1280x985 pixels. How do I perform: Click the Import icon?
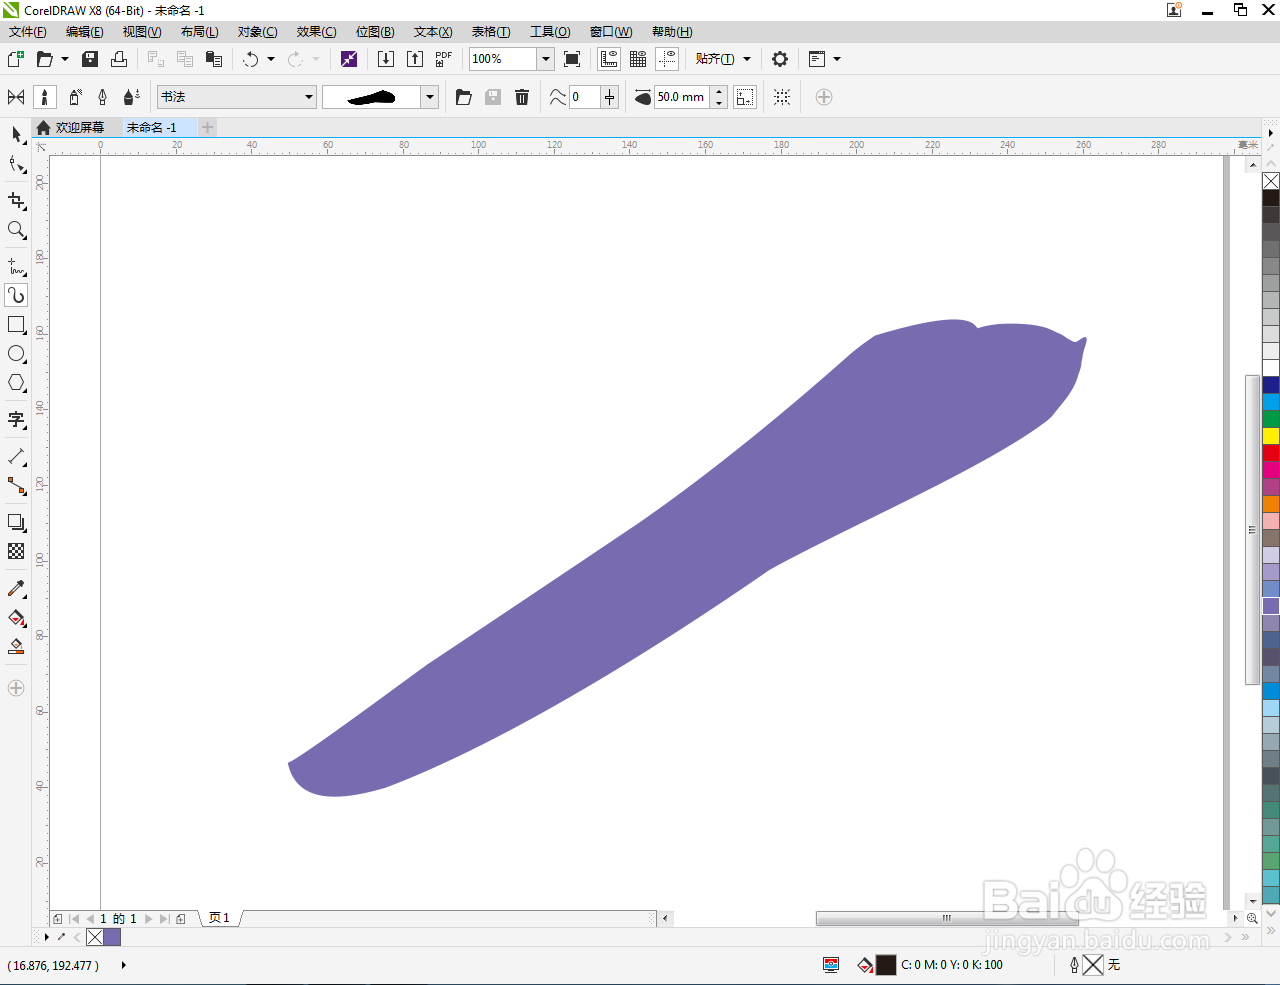click(x=386, y=59)
